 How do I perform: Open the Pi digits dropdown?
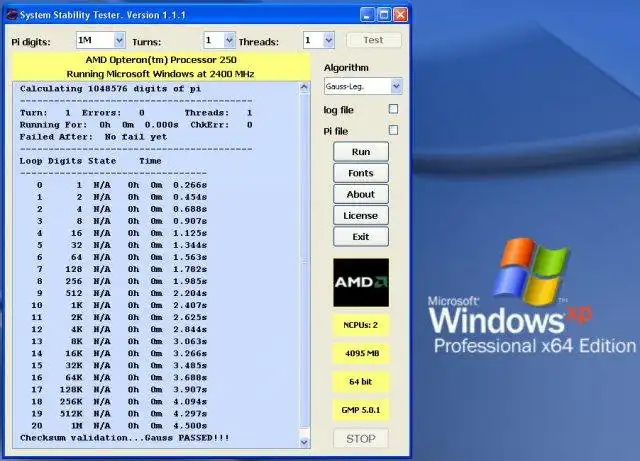click(x=119, y=40)
